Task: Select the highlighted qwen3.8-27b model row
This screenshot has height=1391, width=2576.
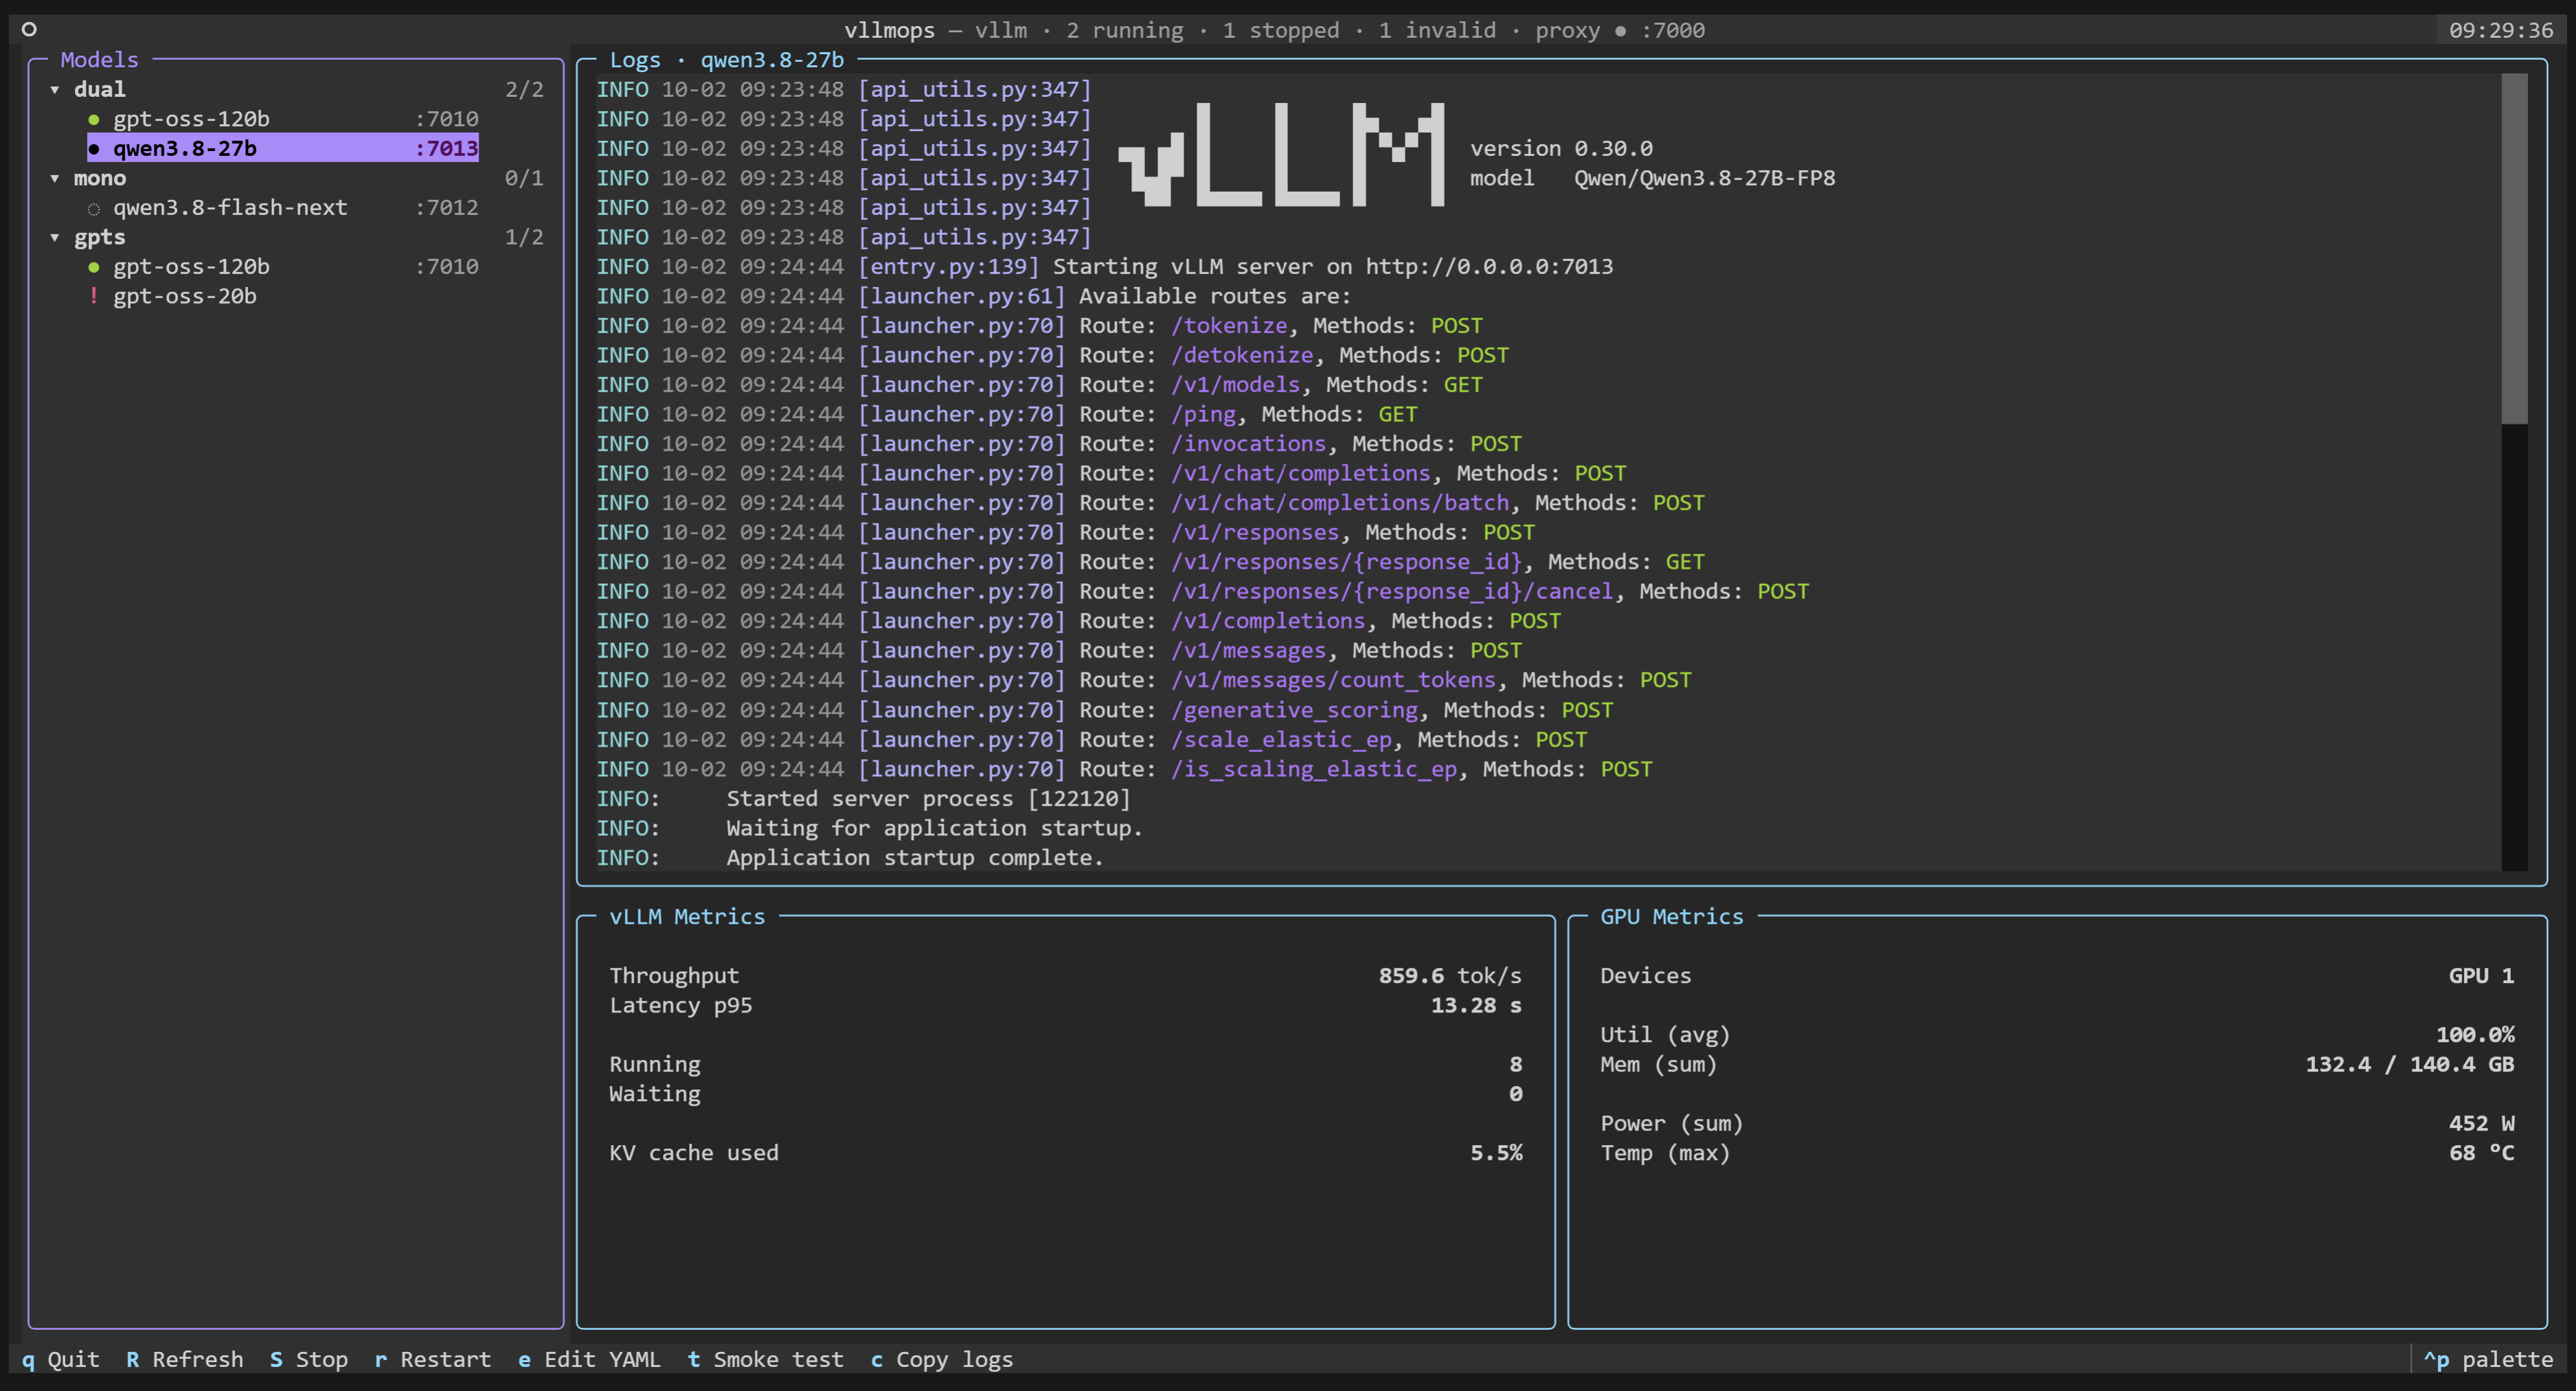Action: [x=283, y=149]
